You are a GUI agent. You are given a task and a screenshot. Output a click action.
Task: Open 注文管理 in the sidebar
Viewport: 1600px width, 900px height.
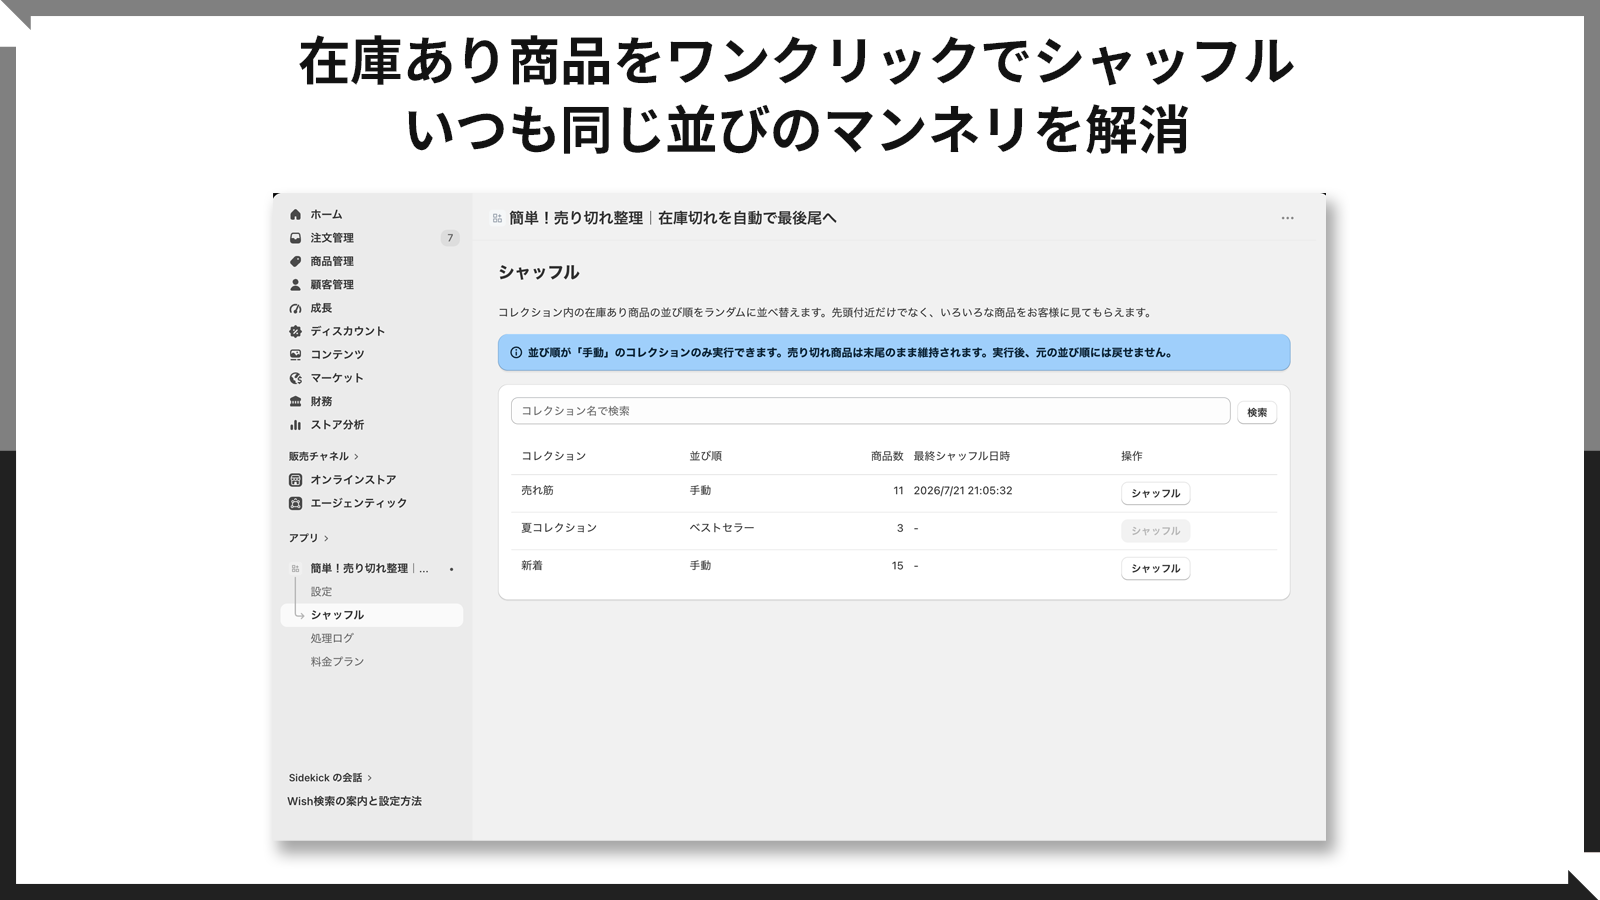pos(332,238)
